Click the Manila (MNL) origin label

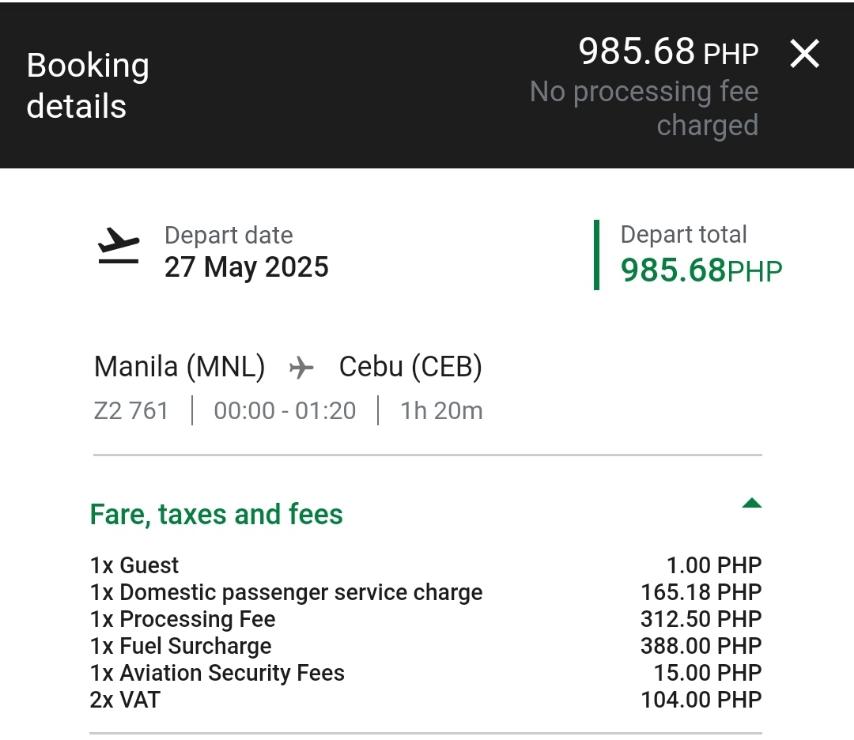tap(179, 367)
